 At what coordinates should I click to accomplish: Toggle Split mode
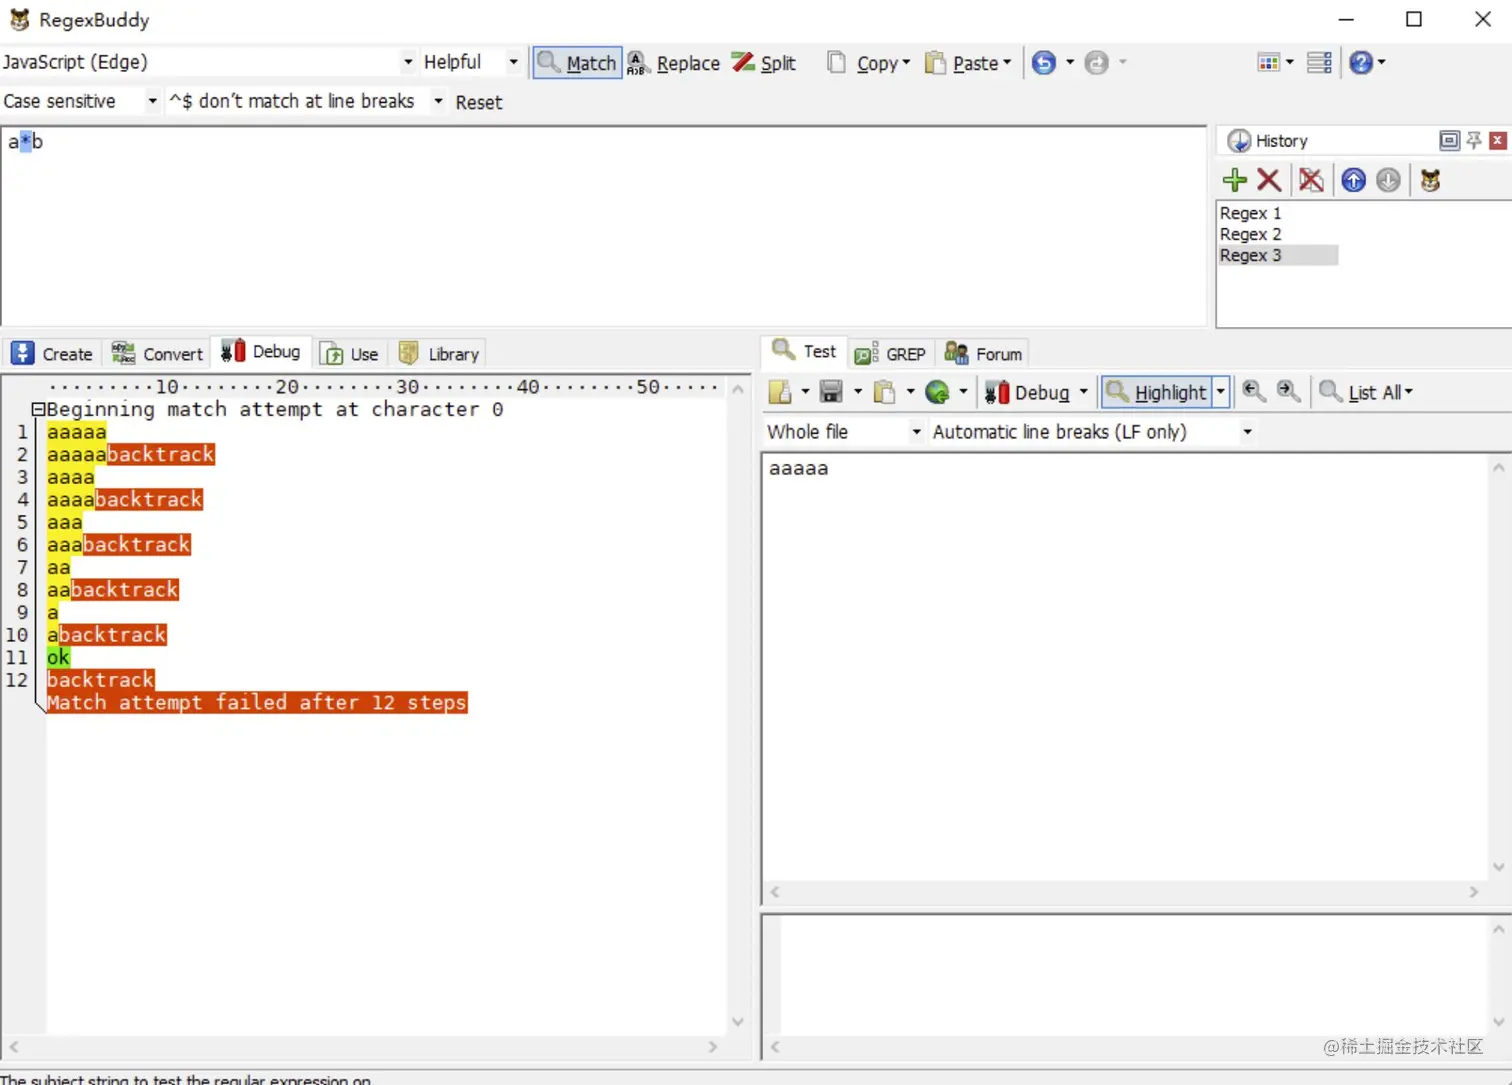pyautogui.click(x=764, y=63)
